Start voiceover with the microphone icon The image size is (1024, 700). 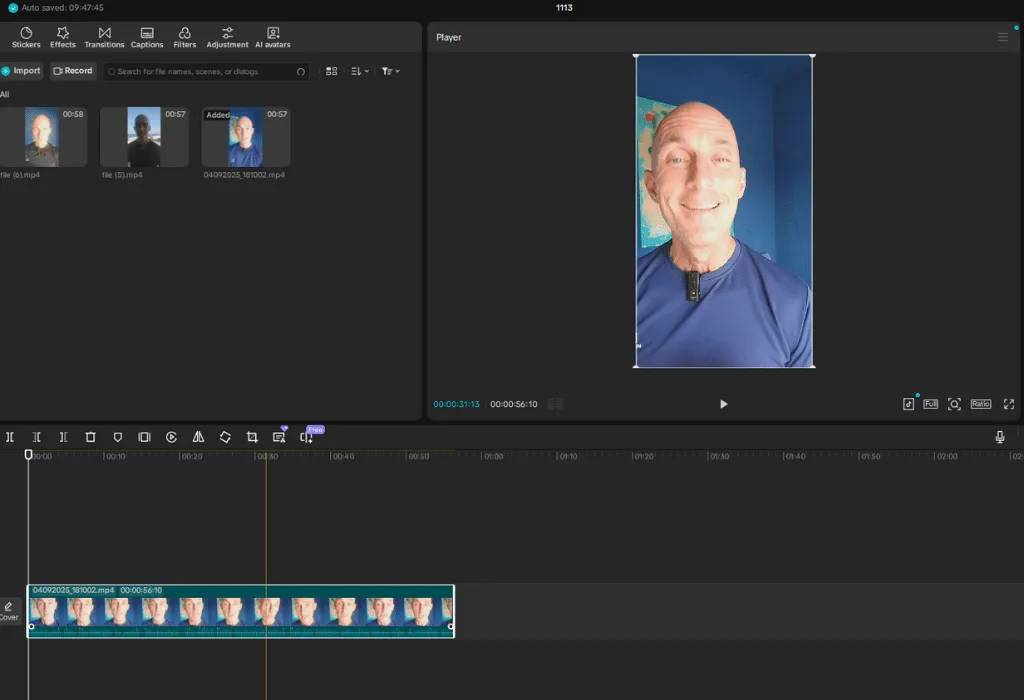click(999, 437)
